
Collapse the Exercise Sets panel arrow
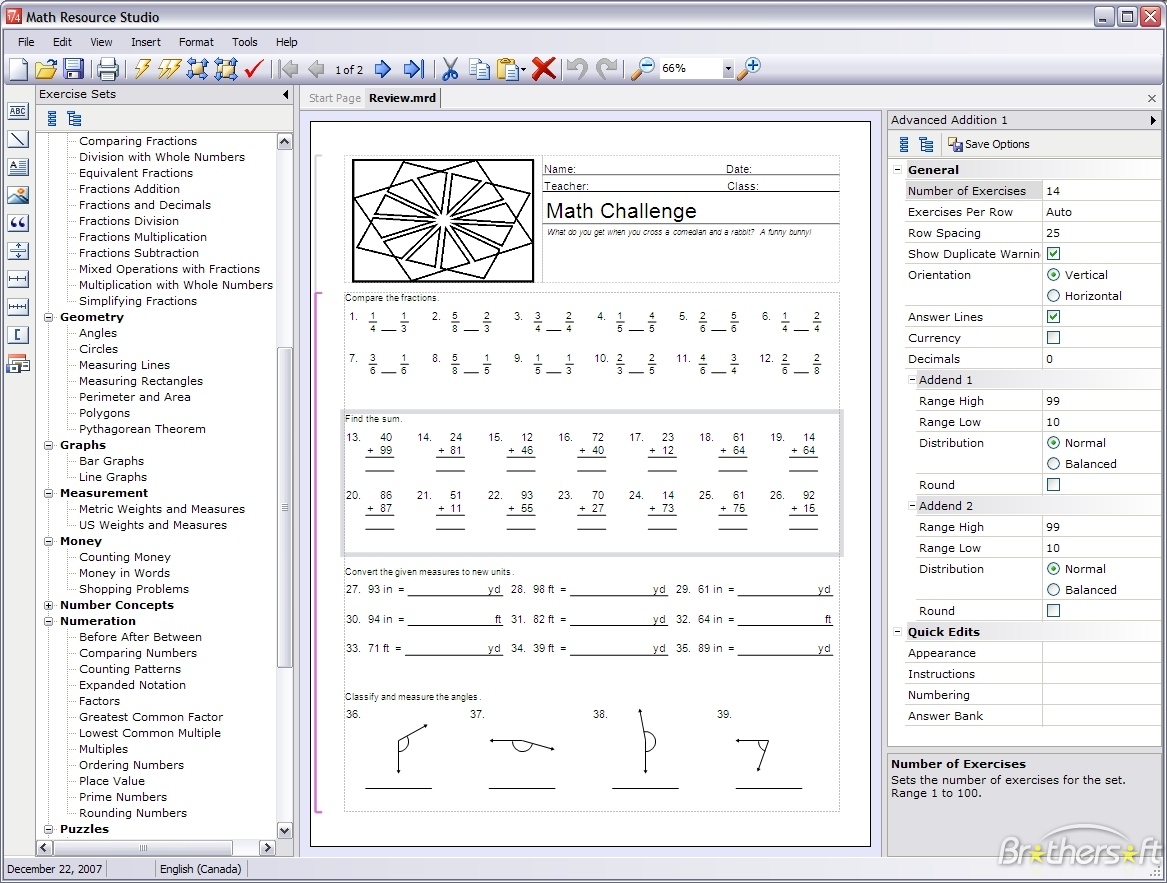coord(286,95)
